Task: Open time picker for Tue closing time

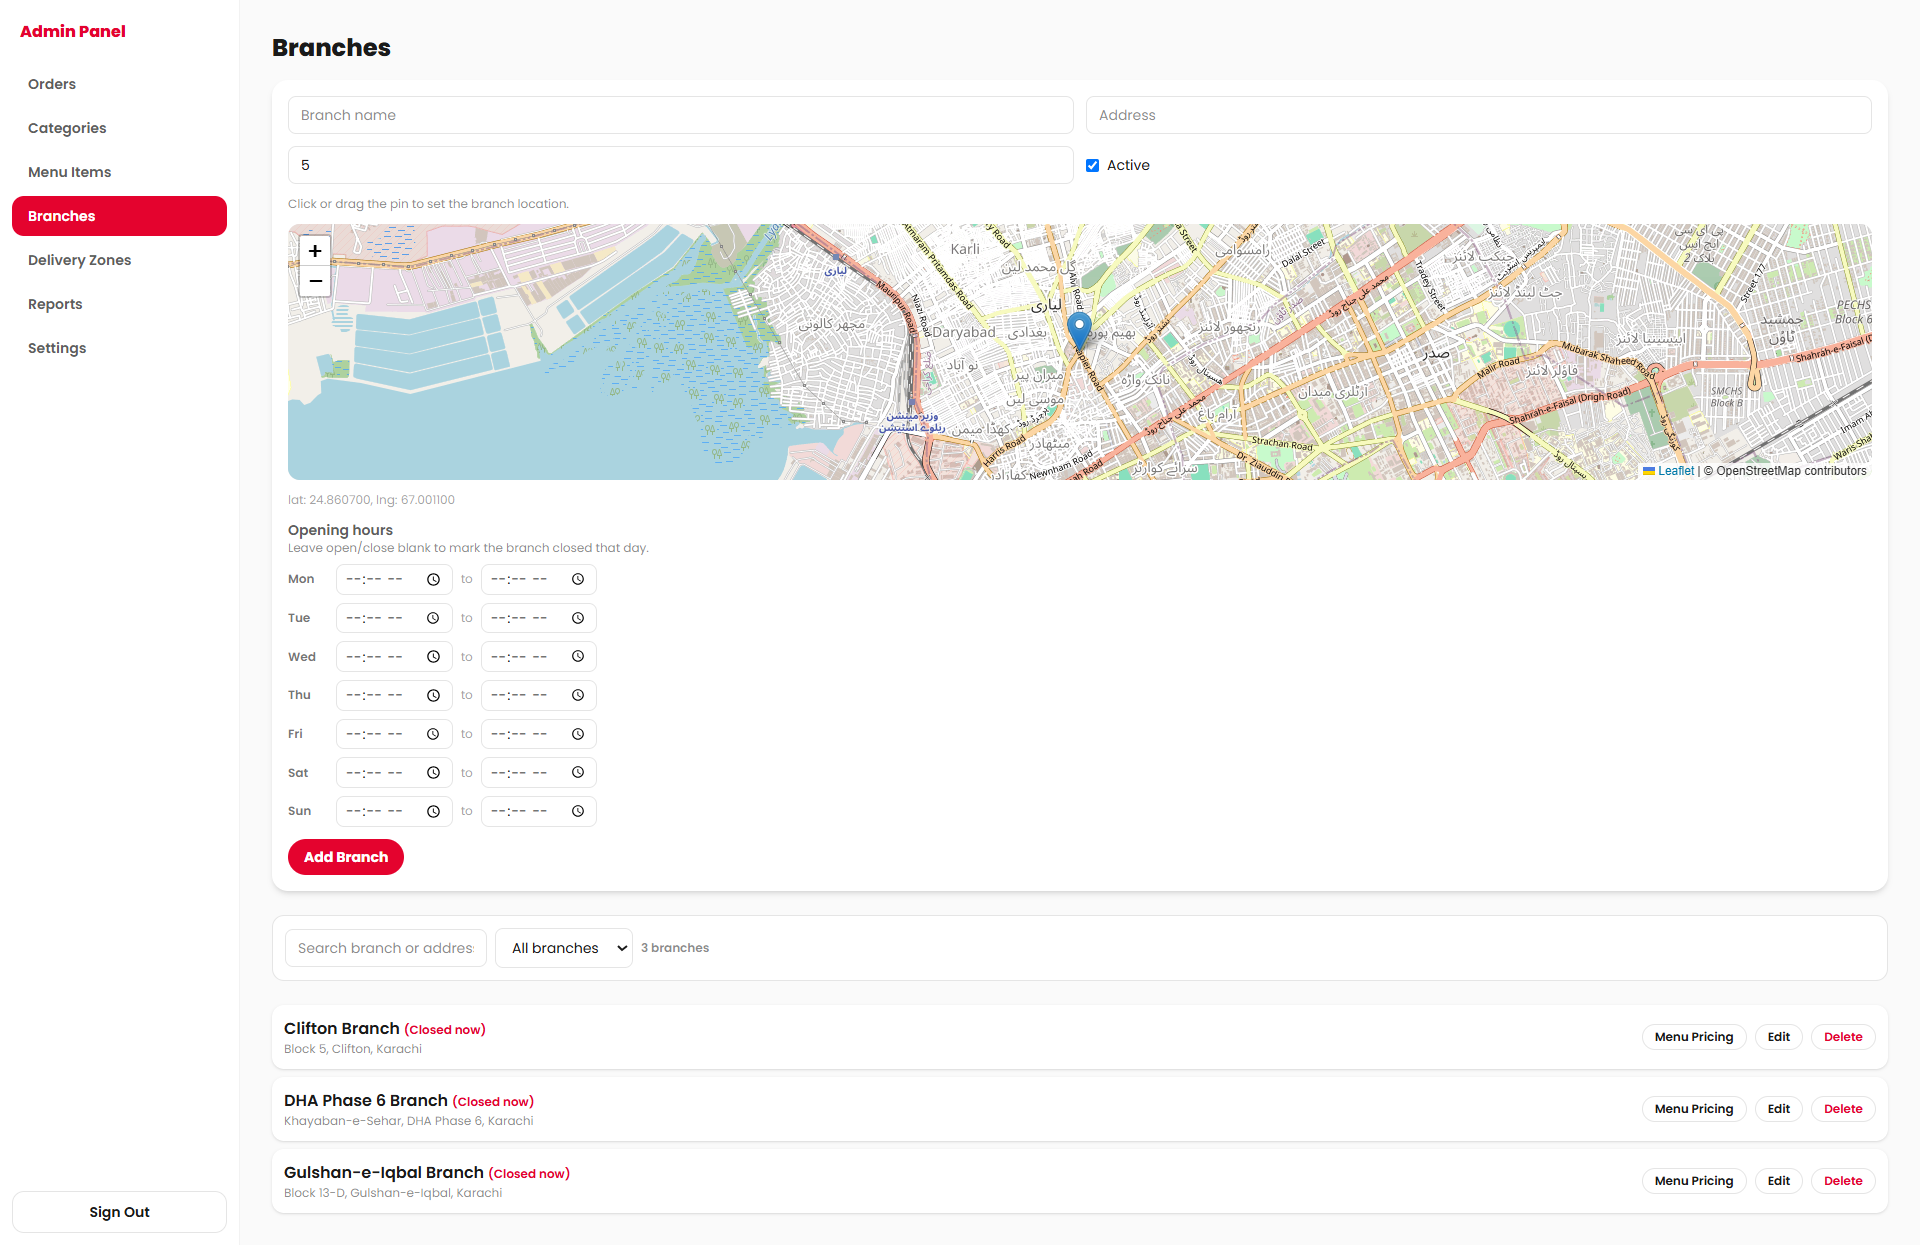Action: (578, 618)
